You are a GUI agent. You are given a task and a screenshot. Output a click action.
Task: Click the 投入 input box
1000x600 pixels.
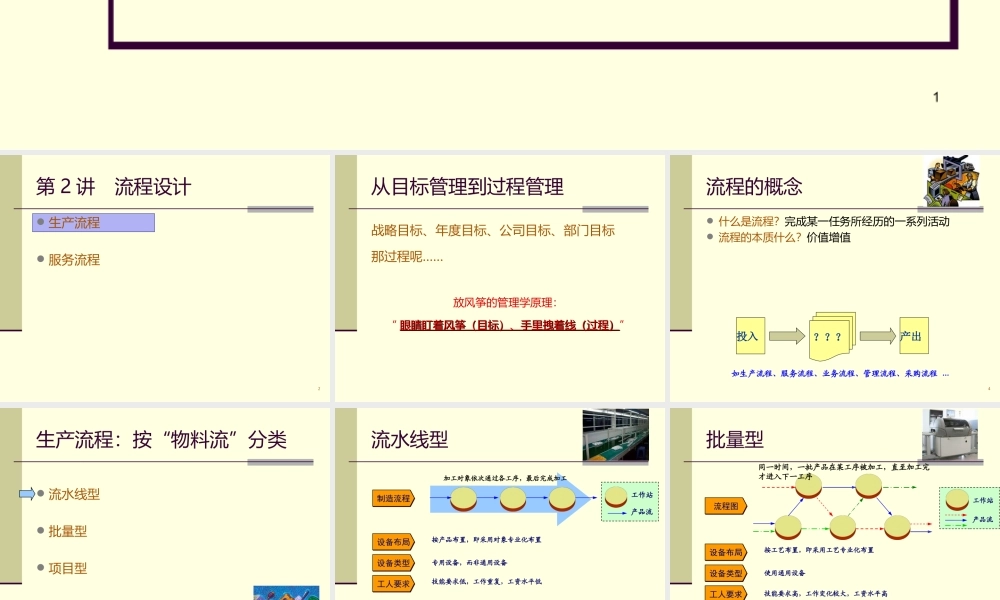[x=748, y=336]
